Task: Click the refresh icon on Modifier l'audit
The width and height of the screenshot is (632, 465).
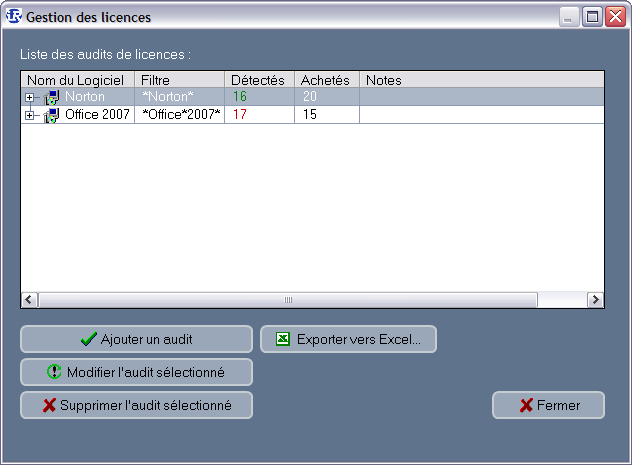Action: point(54,372)
